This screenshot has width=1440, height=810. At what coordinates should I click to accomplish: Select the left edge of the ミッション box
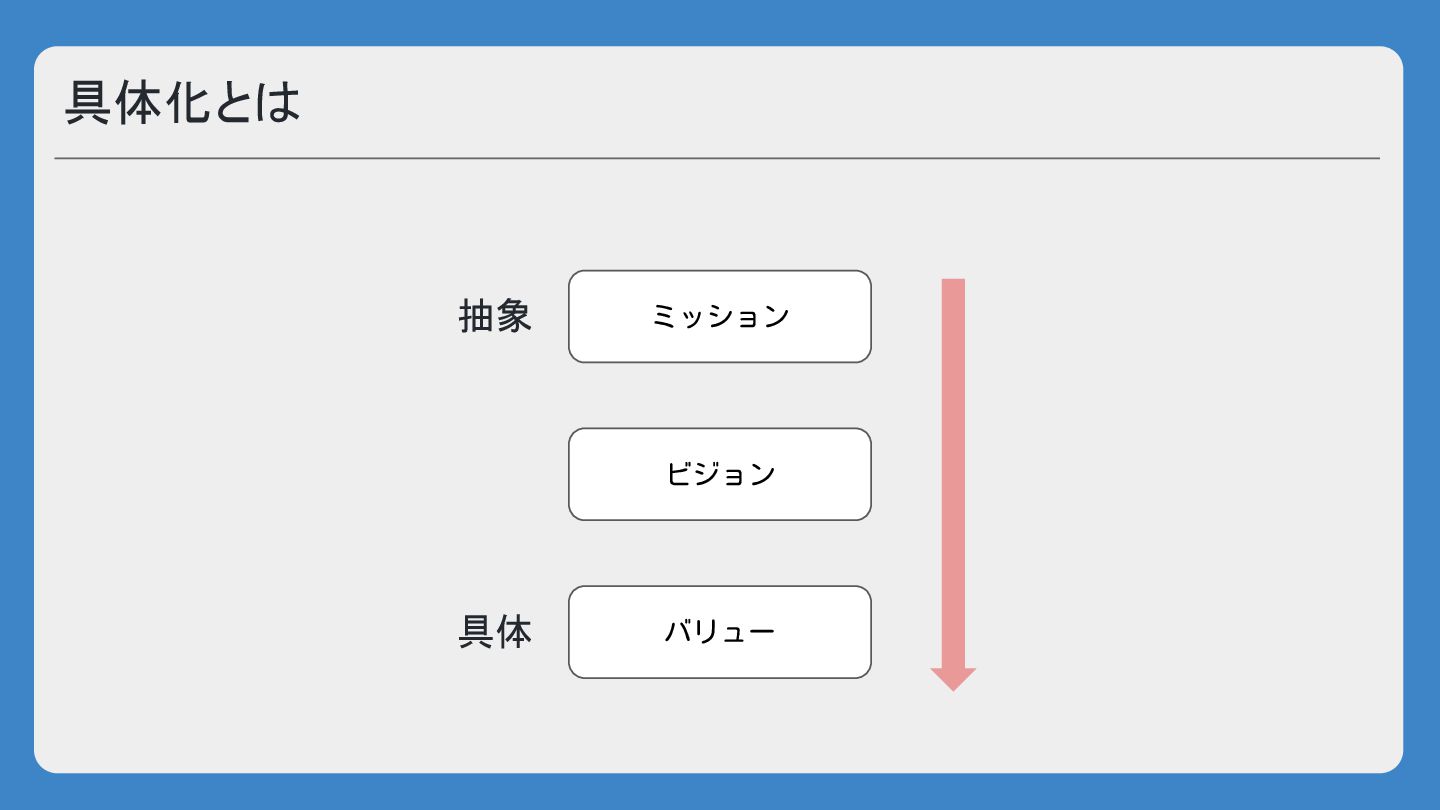click(x=569, y=316)
